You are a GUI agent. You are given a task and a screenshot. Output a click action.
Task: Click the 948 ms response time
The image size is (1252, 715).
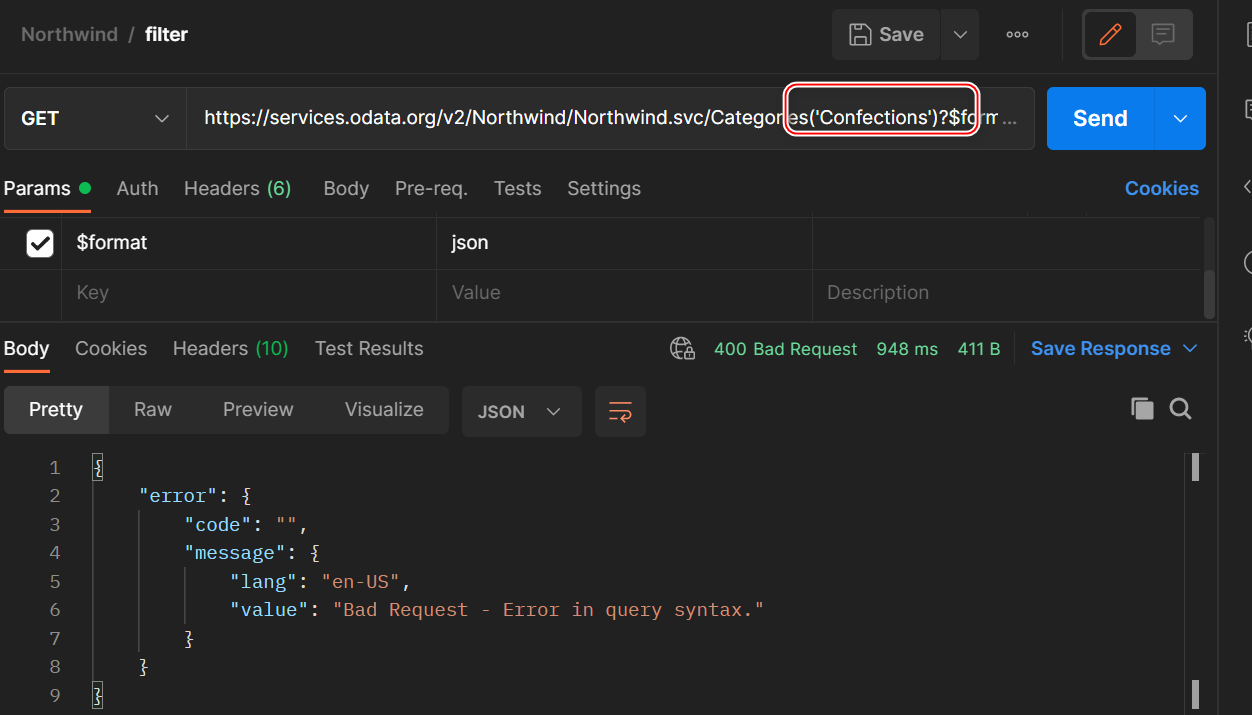coord(907,349)
